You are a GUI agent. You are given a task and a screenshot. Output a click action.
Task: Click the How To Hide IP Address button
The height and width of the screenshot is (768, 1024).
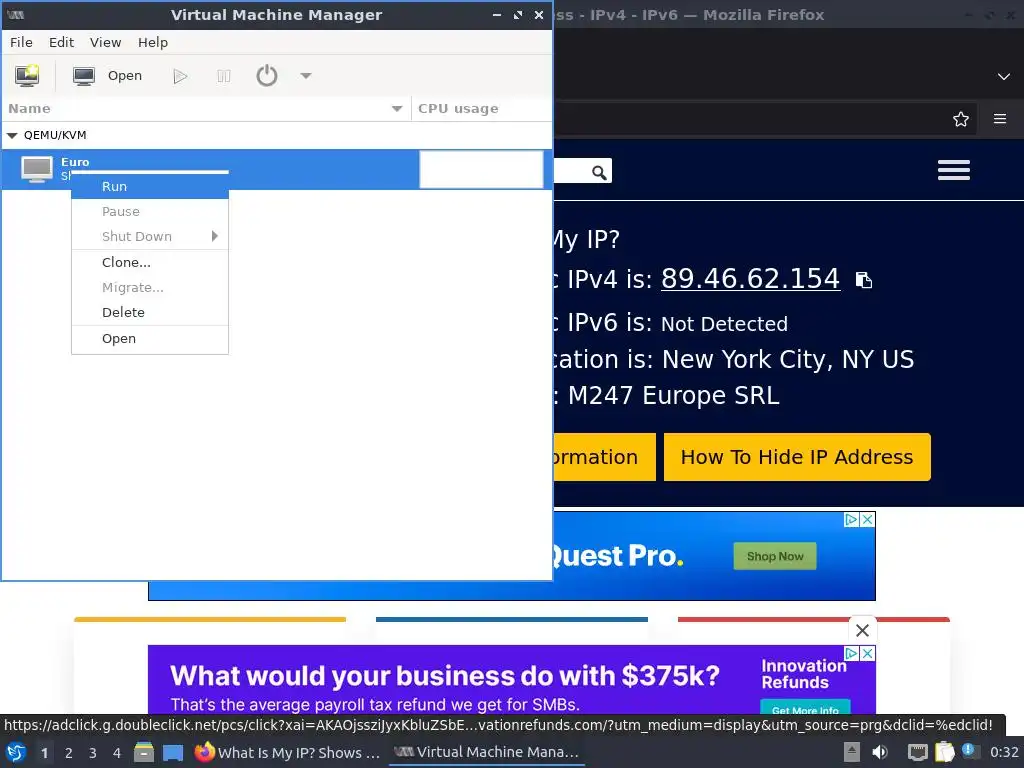[797, 457]
